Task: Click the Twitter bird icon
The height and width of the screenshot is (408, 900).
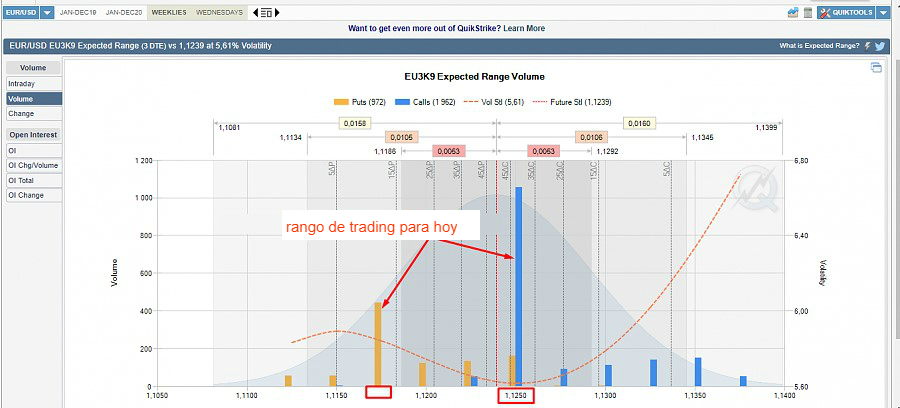Action: click(x=880, y=47)
